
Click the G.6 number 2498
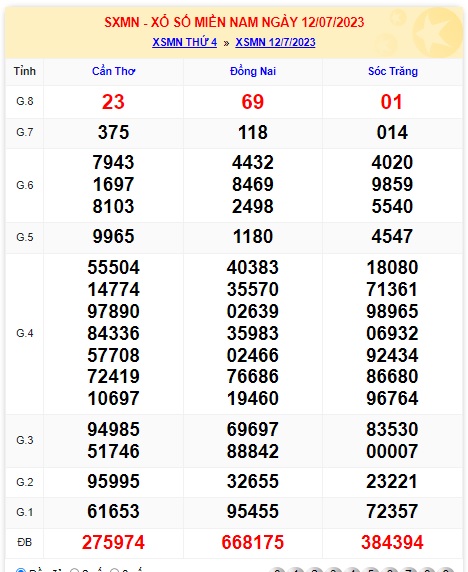[253, 206]
